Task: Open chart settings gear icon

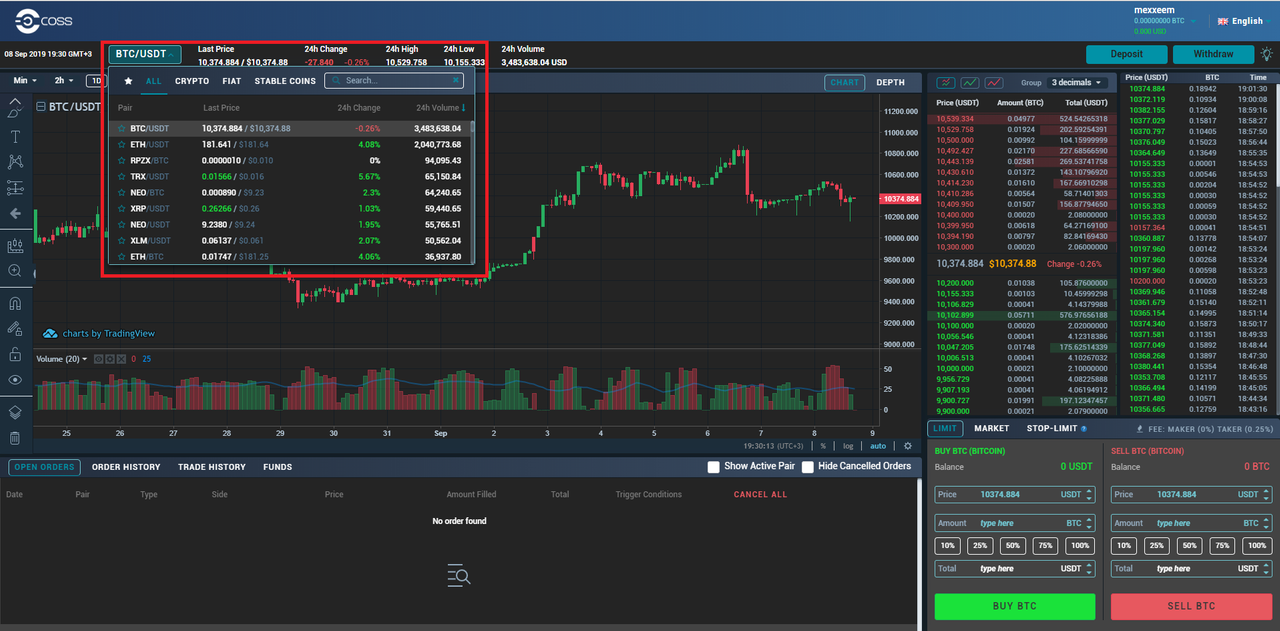Action: [x=908, y=446]
